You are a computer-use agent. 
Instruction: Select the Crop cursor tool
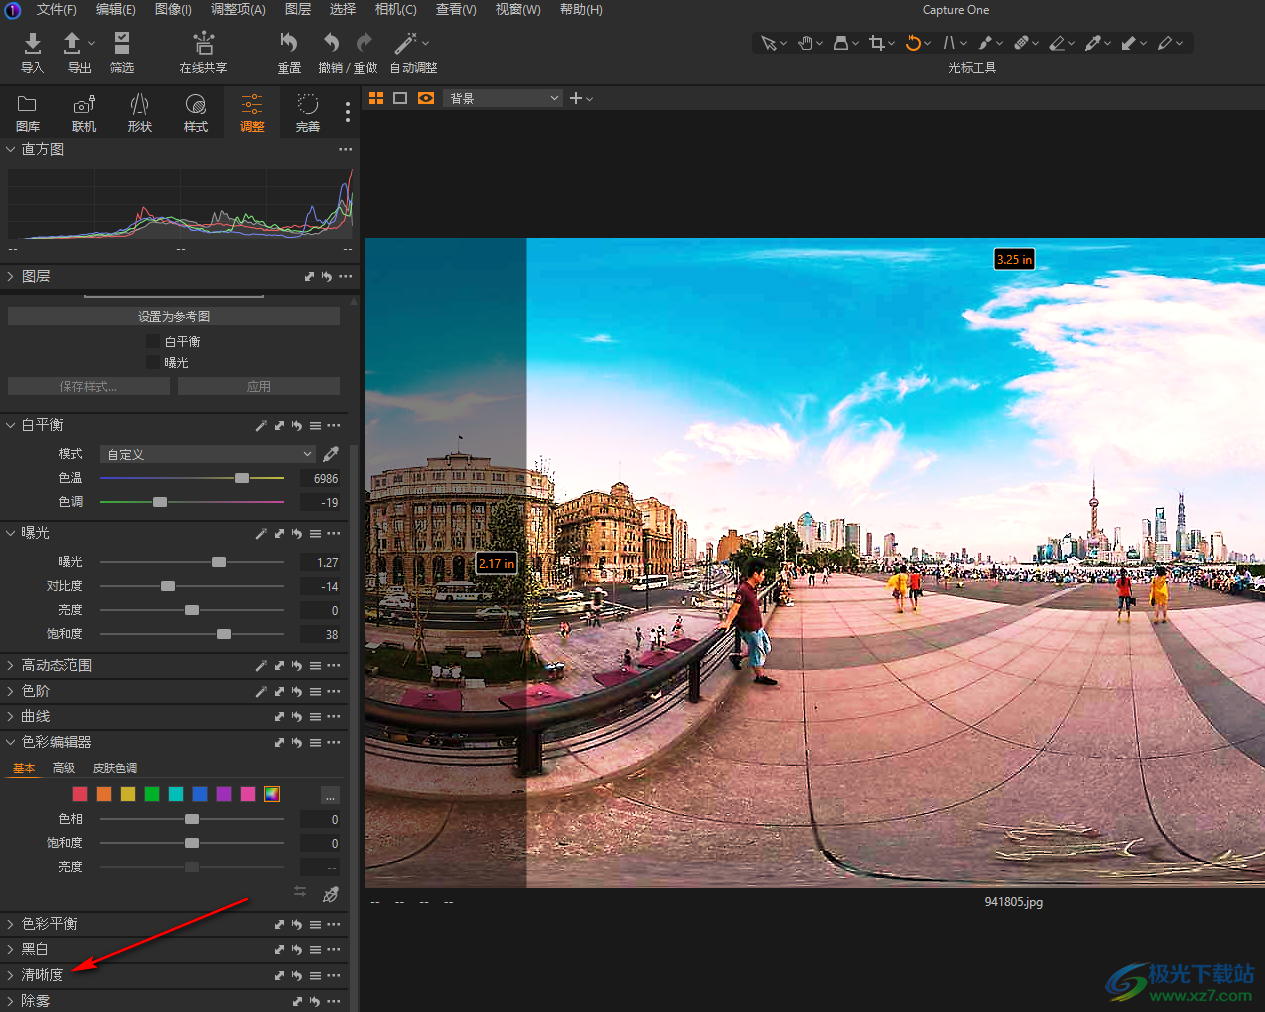click(x=877, y=43)
